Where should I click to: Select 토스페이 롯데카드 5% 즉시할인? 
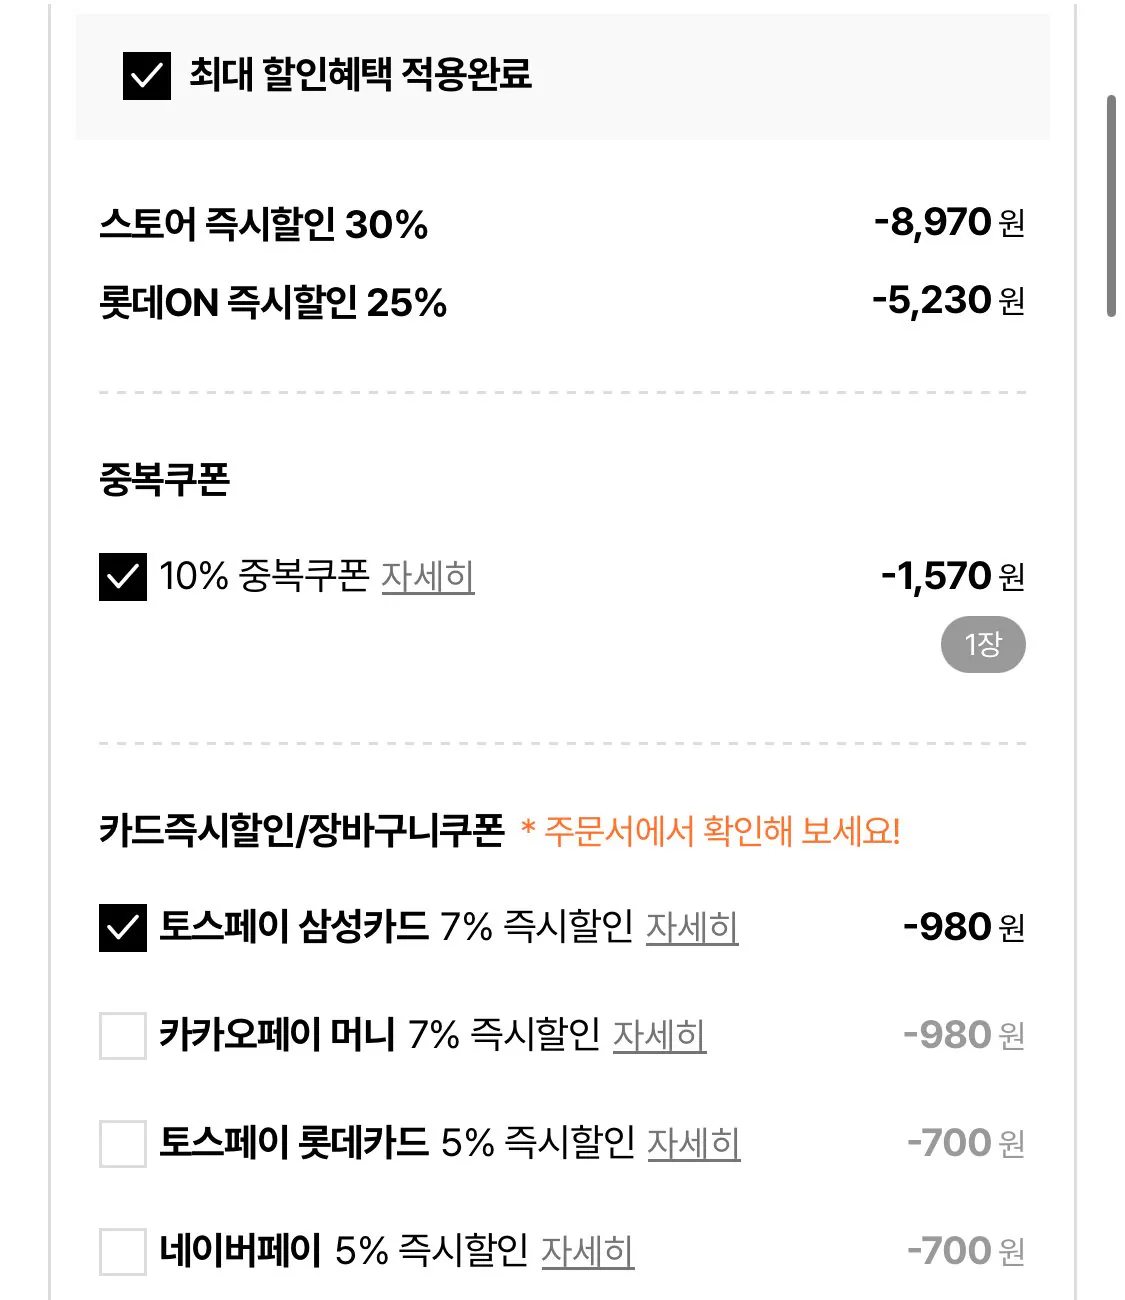122,1143
